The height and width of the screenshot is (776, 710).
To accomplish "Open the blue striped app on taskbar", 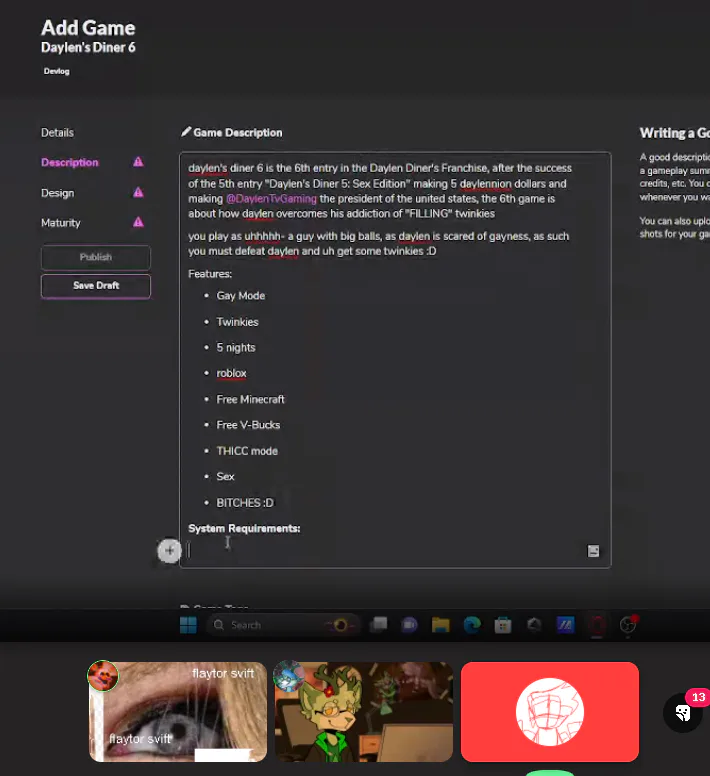I will click(565, 625).
